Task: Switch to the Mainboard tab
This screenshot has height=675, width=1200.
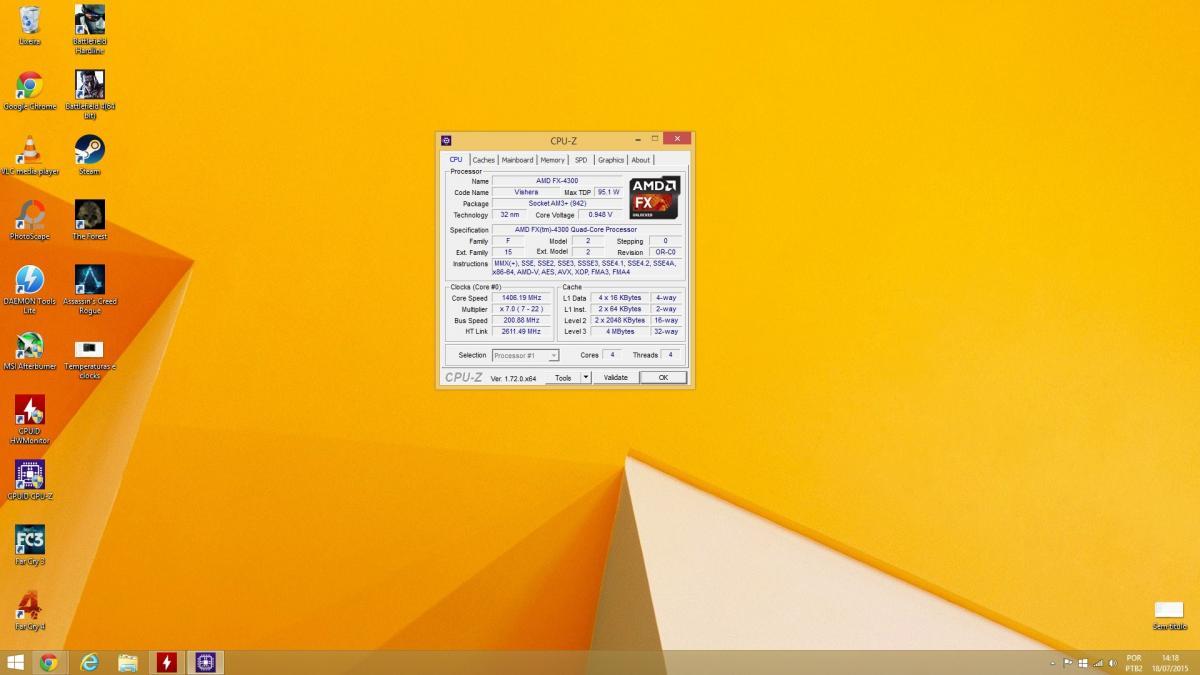Action: (518, 160)
